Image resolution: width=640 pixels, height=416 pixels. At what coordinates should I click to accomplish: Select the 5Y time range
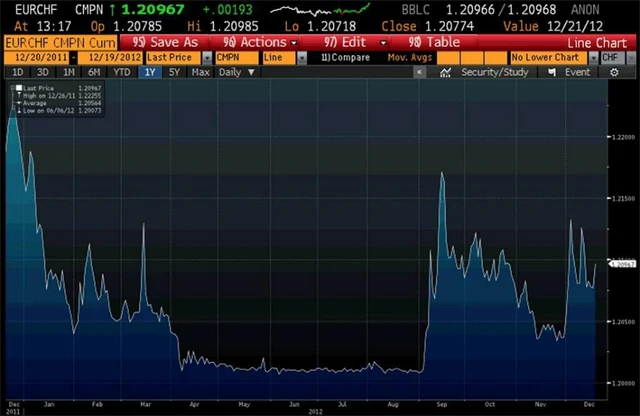[174, 73]
